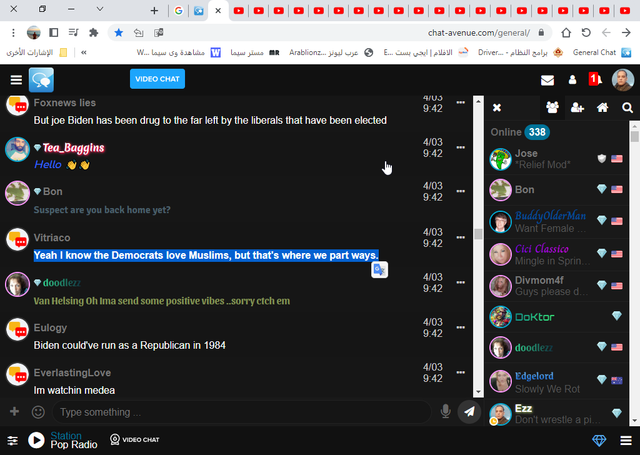Click EverlastingLove username in chat
The width and height of the screenshot is (640, 455).
(72, 373)
